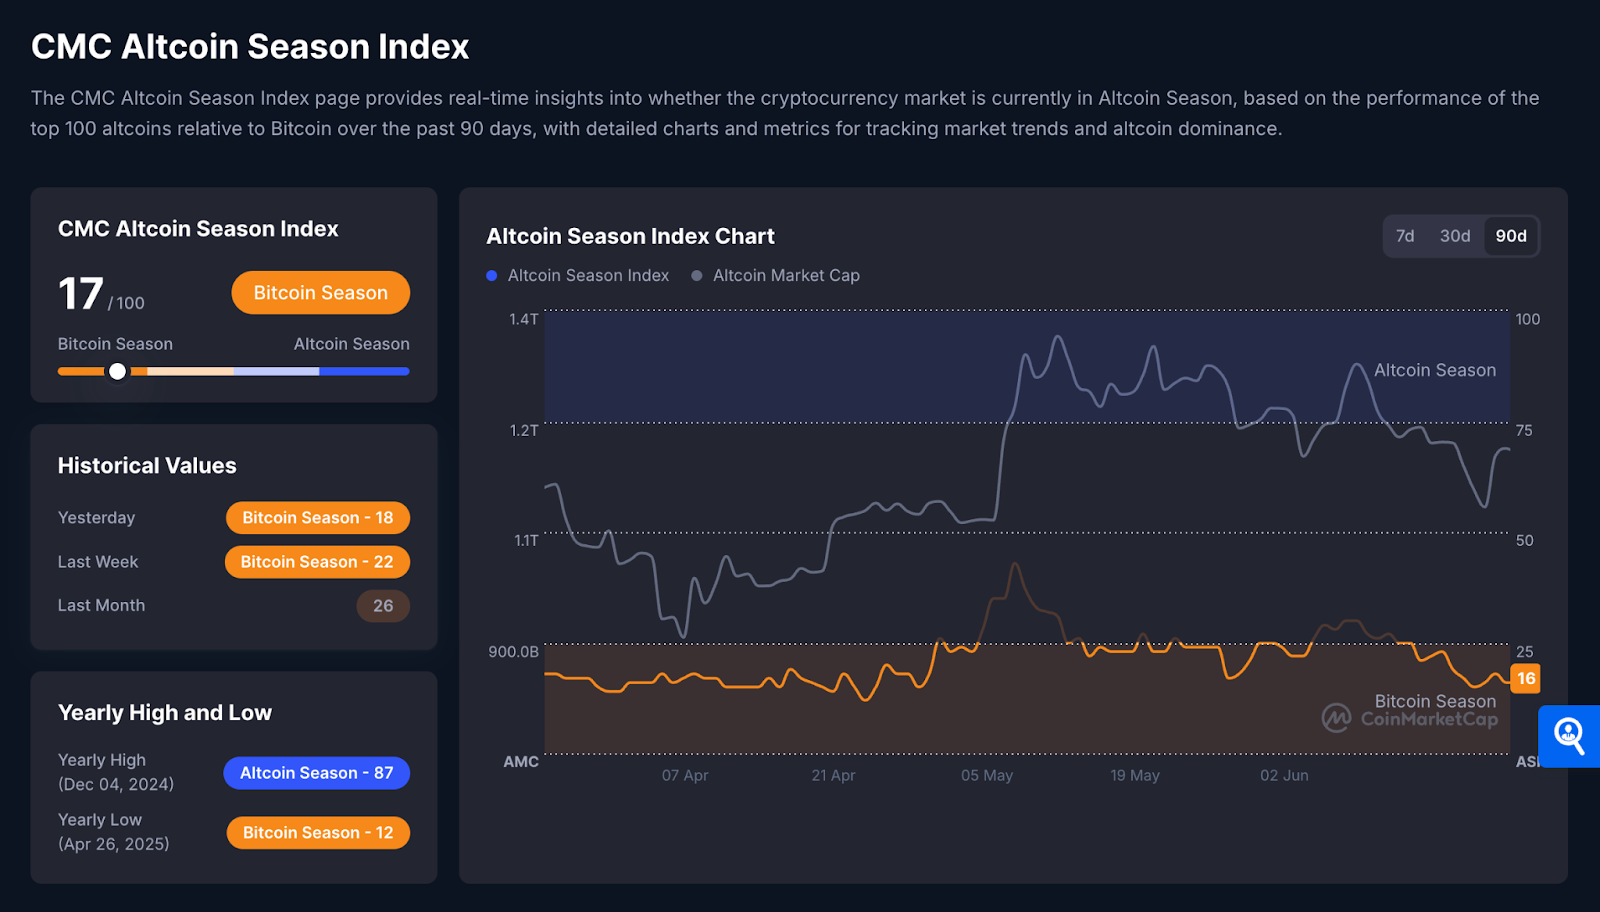
Task: Click the AMC axis label
Action: [521, 761]
